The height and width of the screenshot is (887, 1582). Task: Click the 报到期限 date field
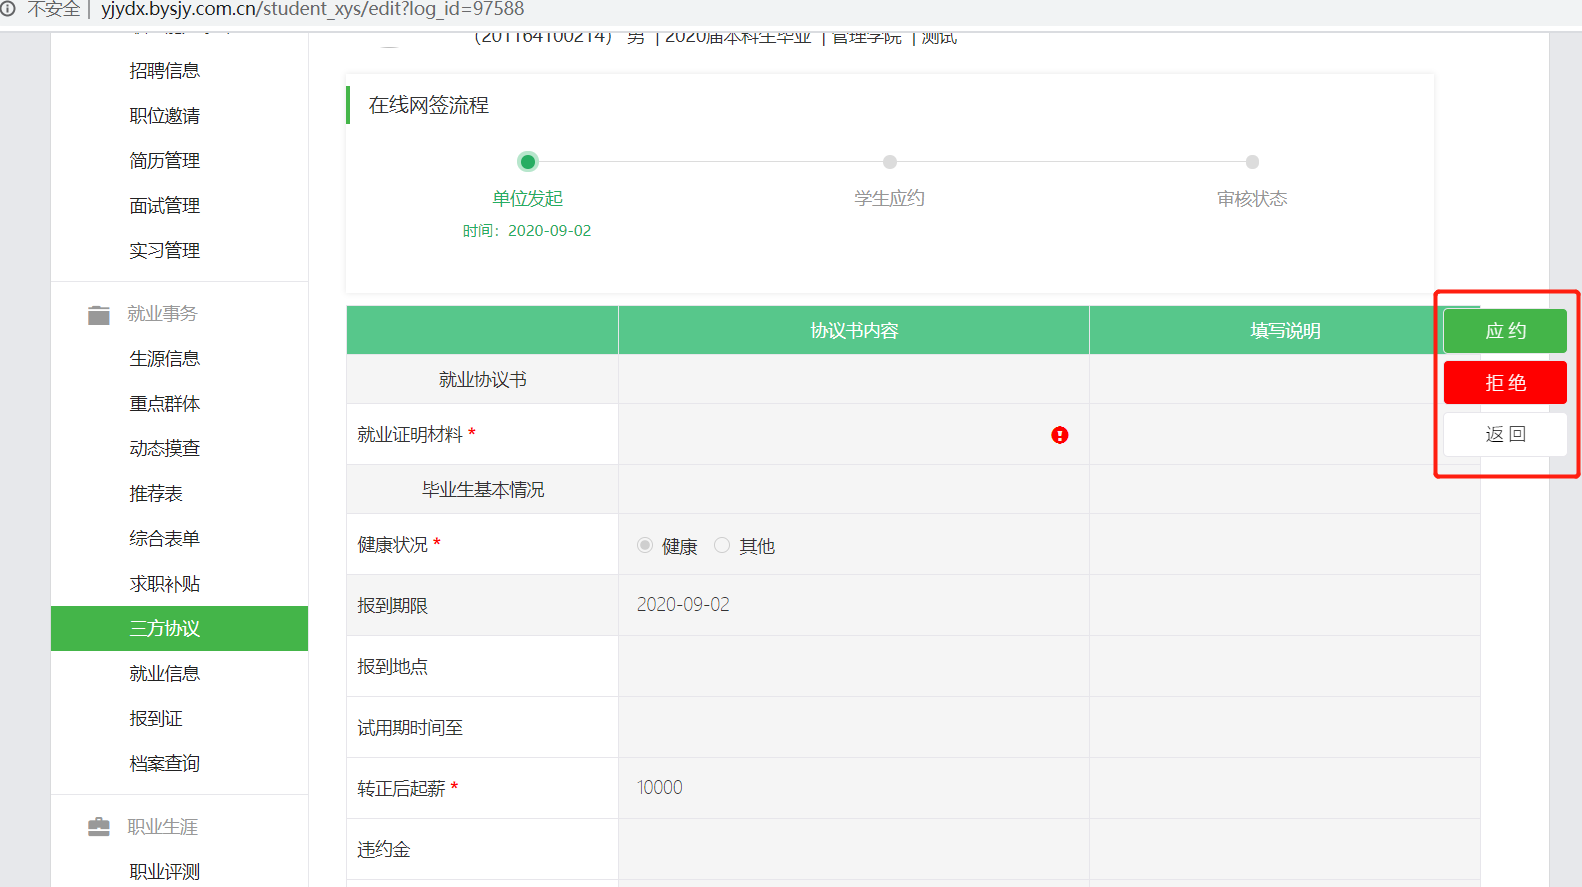(852, 605)
